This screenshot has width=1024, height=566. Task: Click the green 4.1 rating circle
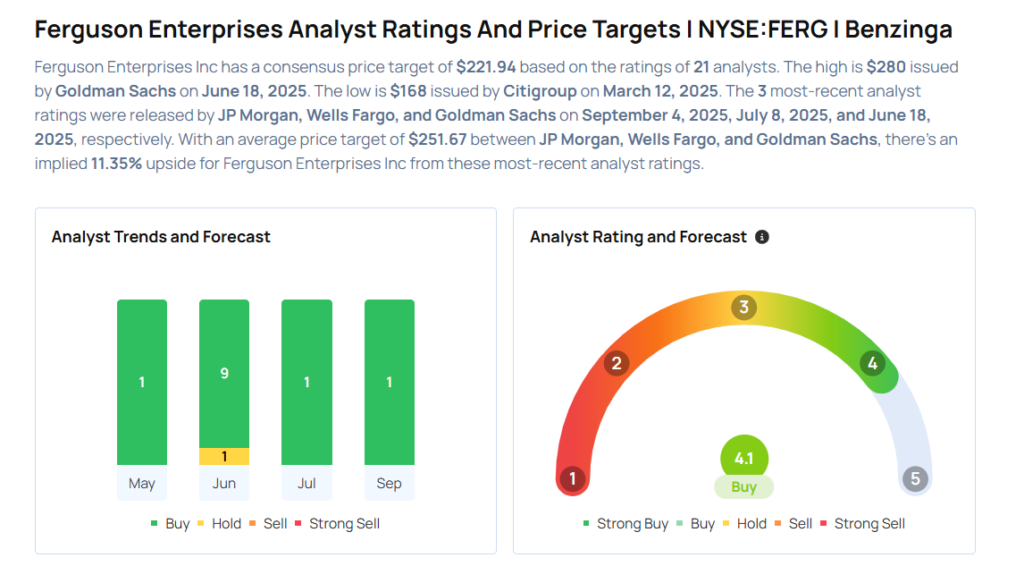pos(743,458)
